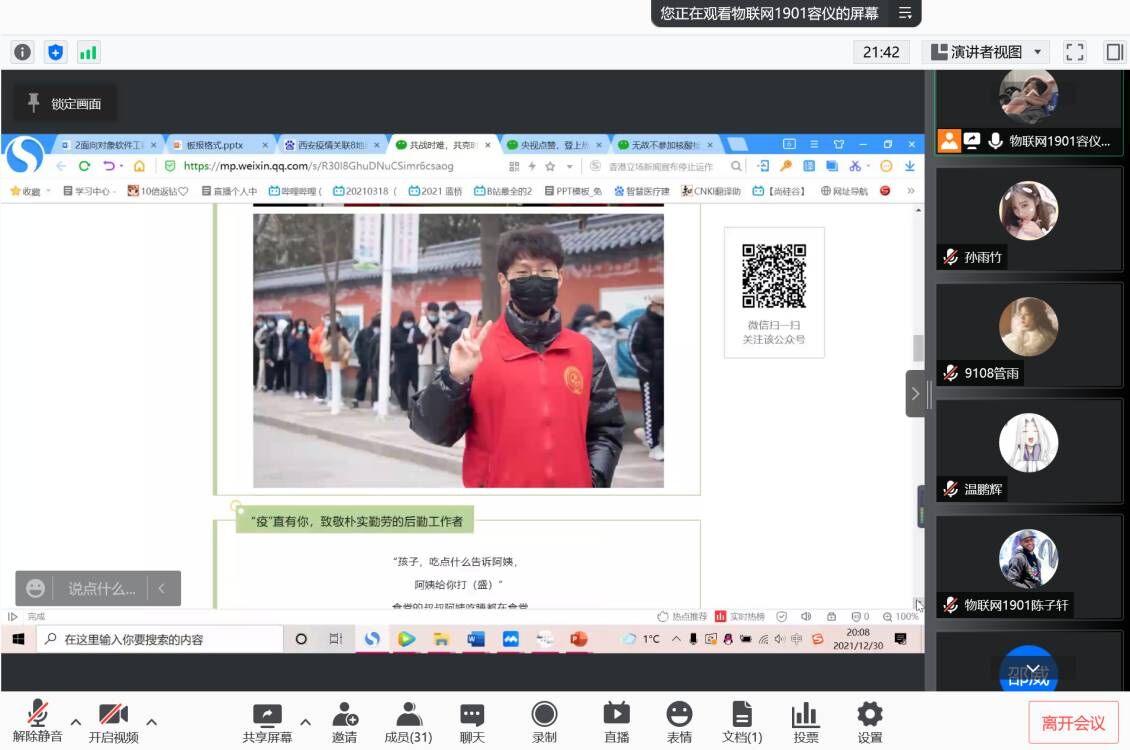
Task: Select the 孙雨竹 participant tile
Action: (1029, 219)
